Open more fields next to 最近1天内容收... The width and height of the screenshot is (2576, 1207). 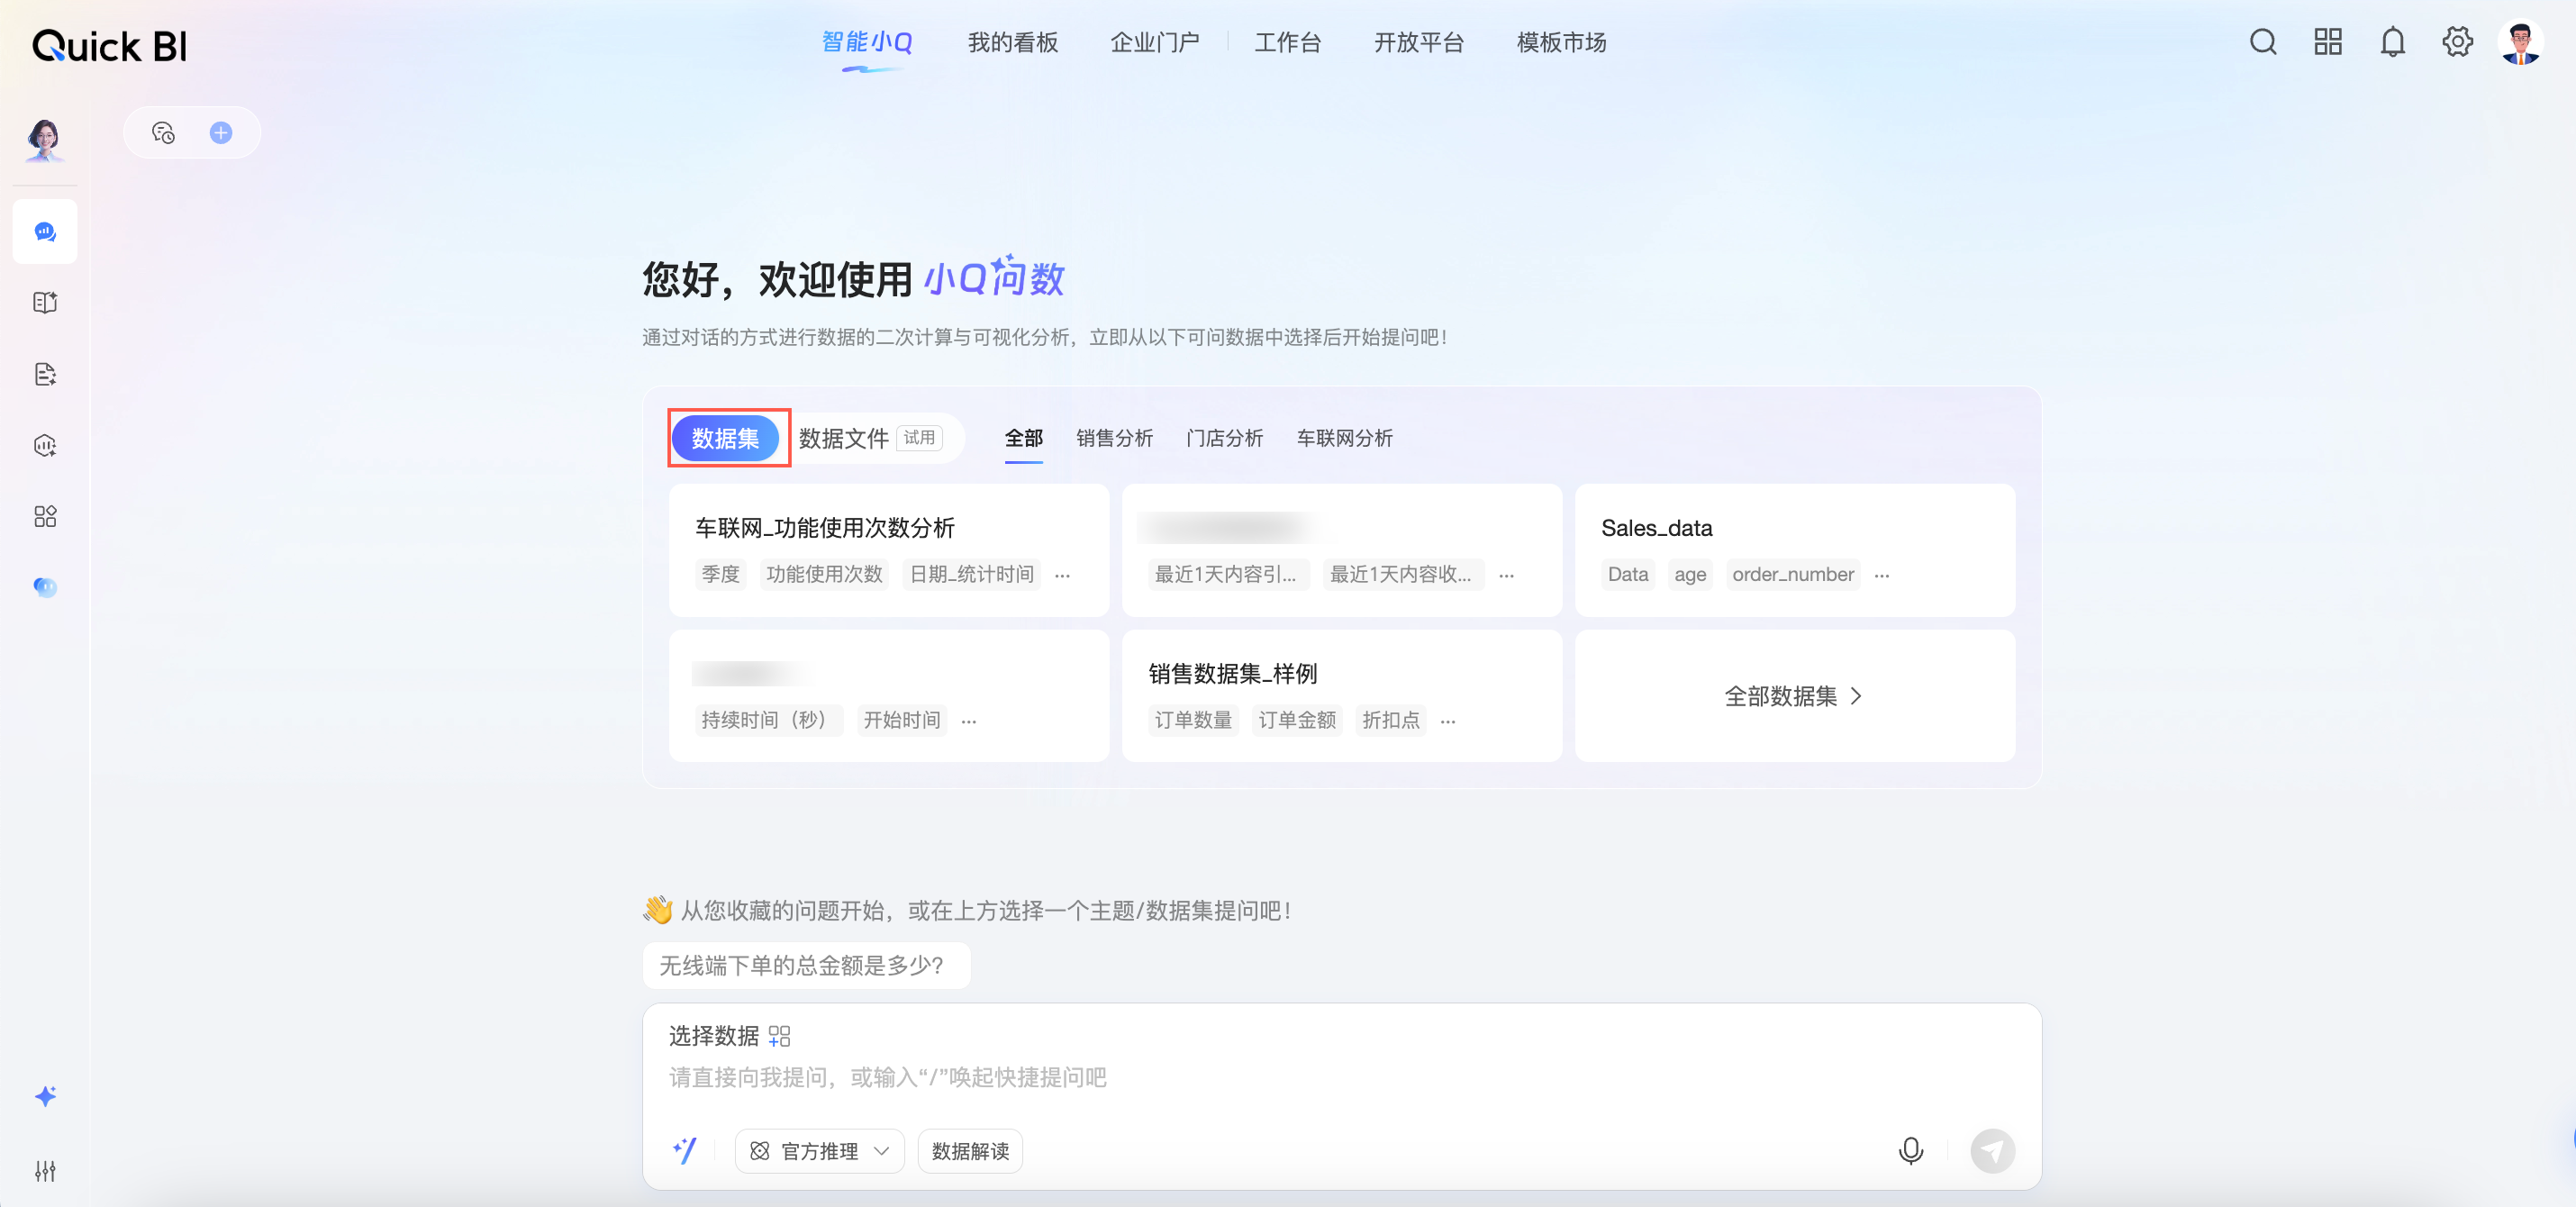coord(1507,575)
